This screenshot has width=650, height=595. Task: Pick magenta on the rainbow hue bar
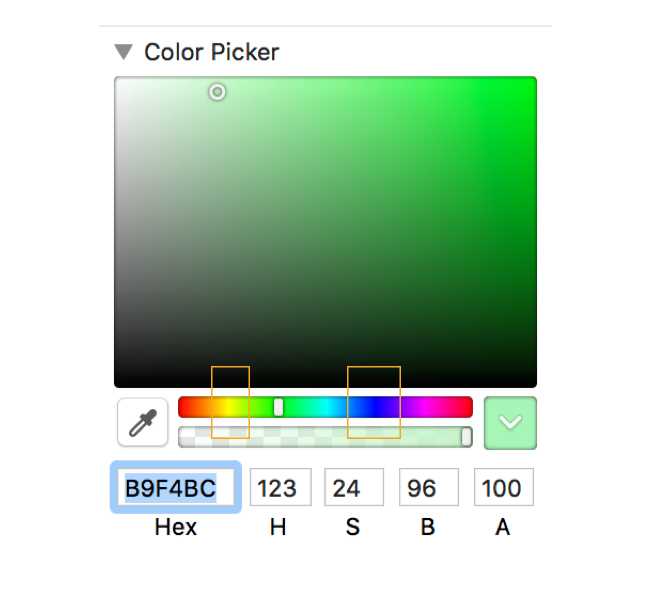pos(424,407)
